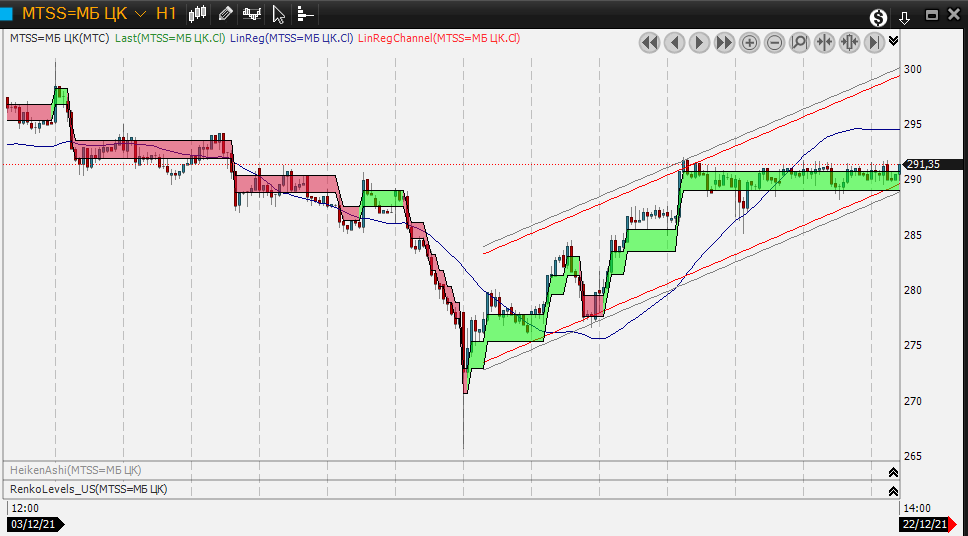Image resolution: width=968 pixels, height=536 pixels.
Task: Select the pencil drawing tool
Action: click(225, 14)
